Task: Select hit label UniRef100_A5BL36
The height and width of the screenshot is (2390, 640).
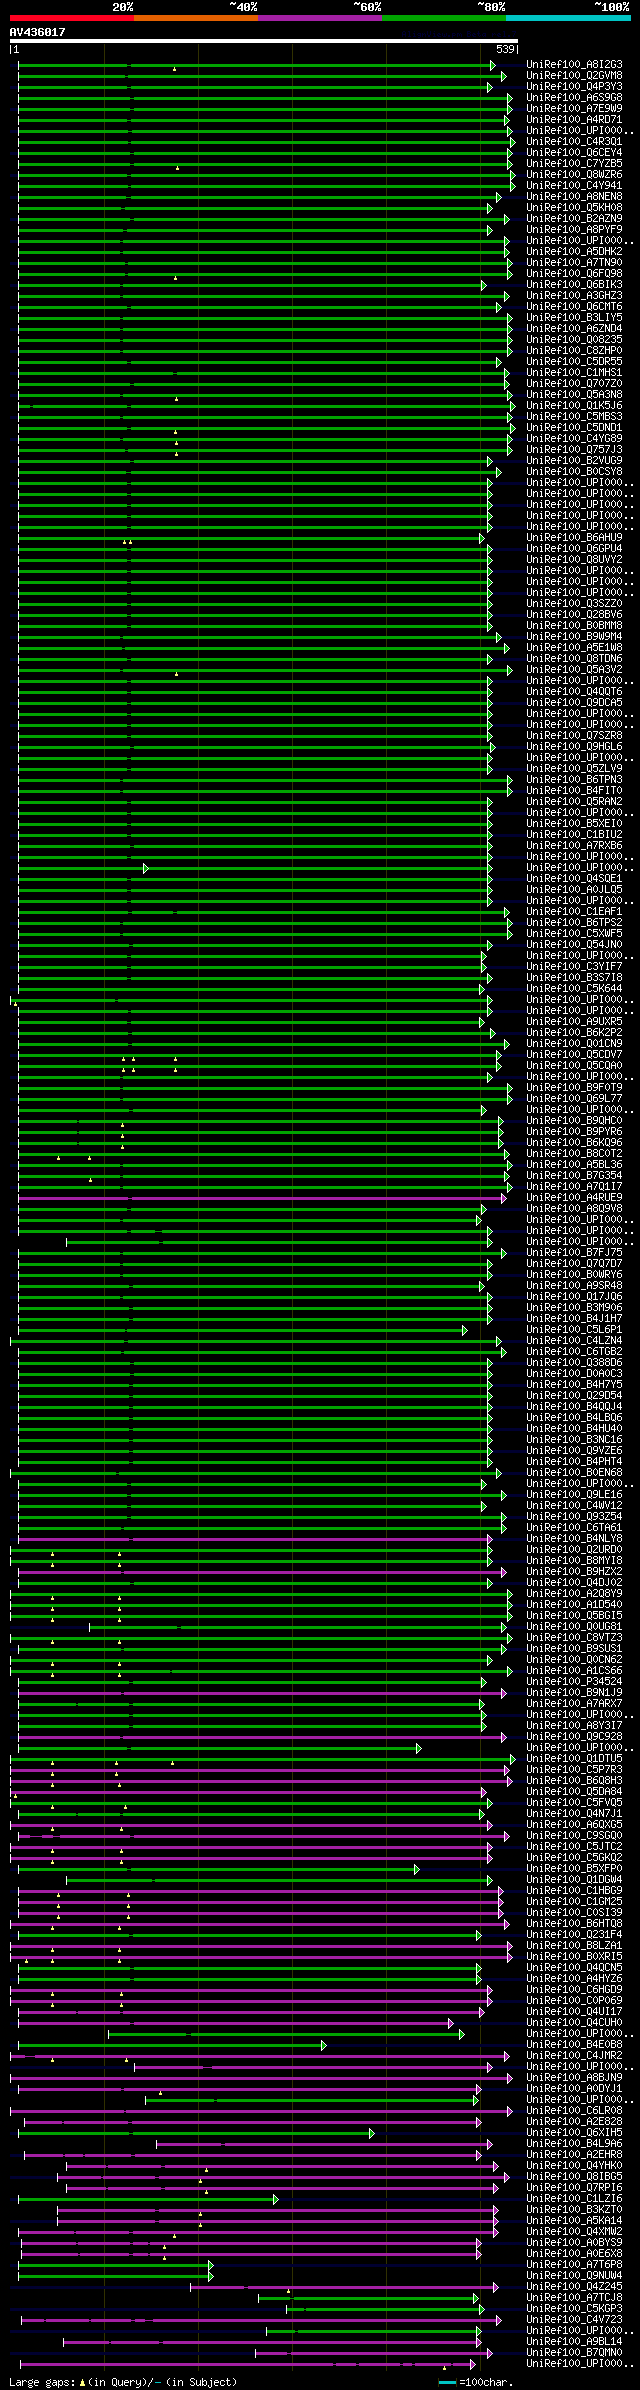Action: 574,1165
